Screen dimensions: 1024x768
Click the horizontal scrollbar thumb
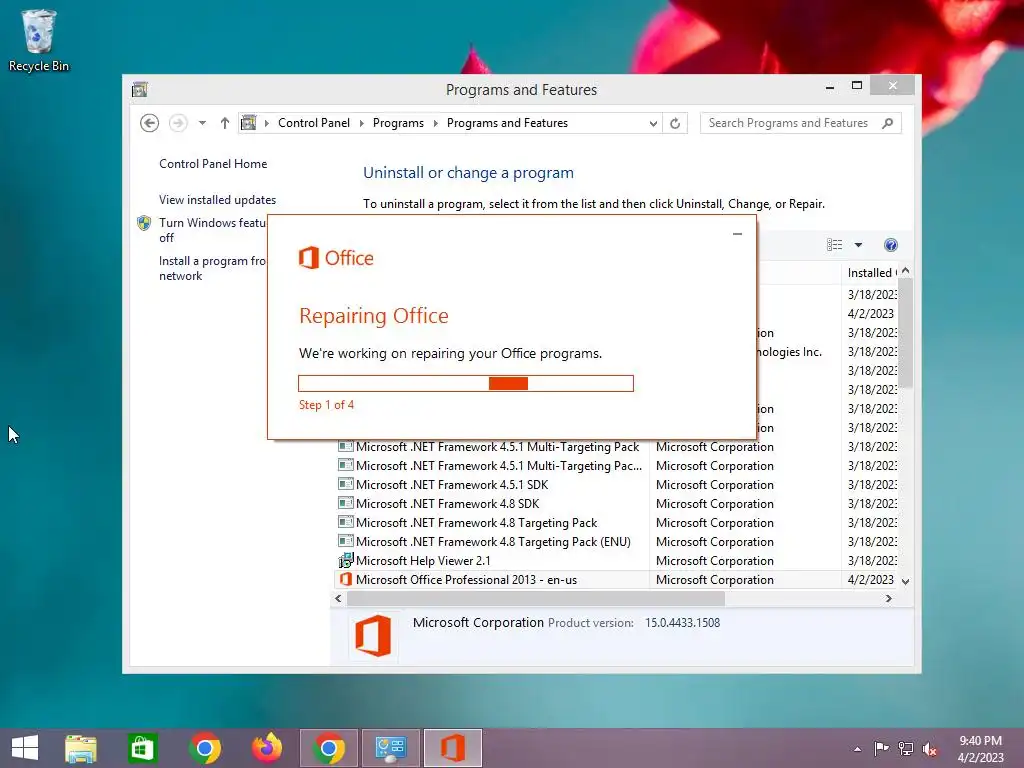(536, 598)
